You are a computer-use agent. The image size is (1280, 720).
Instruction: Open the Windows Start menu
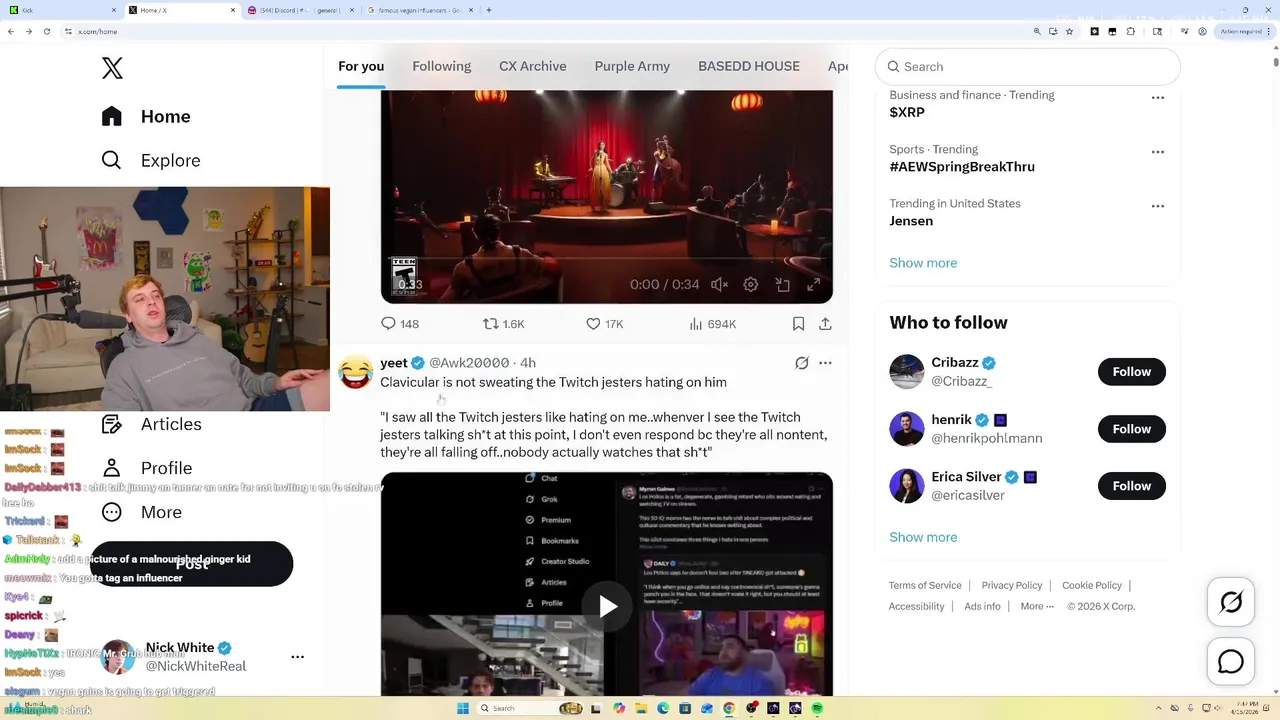click(x=462, y=709)
